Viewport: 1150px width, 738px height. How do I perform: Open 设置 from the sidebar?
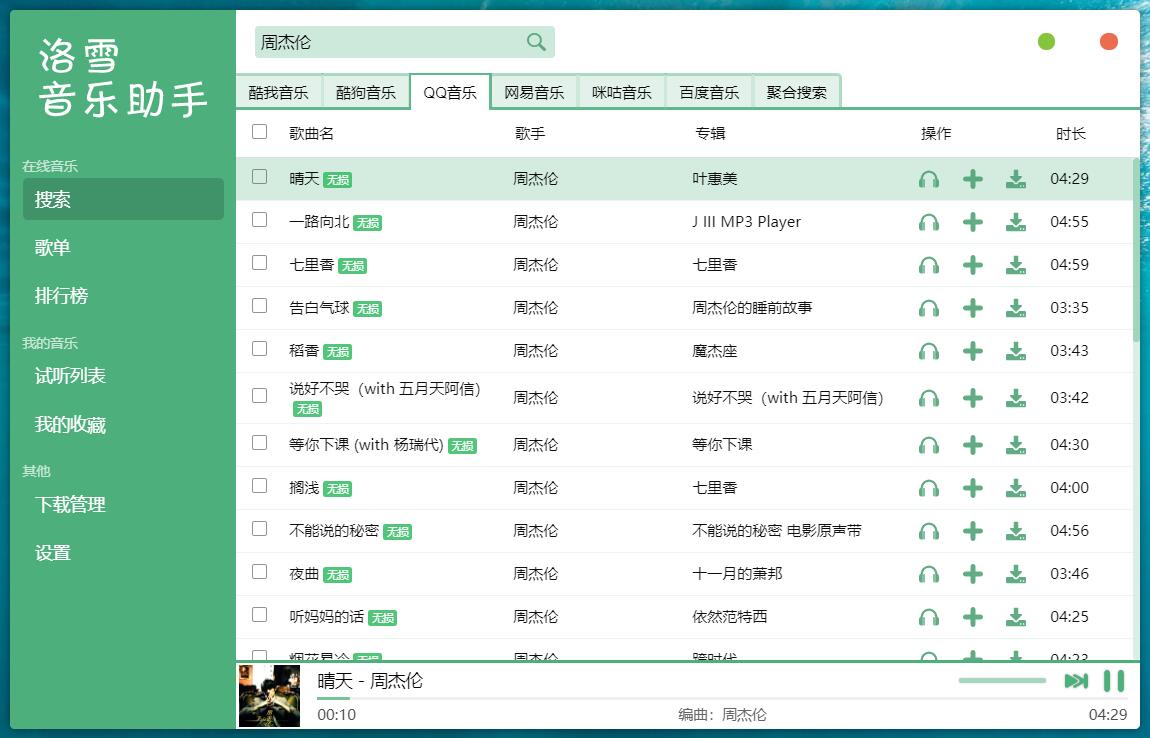pos(53,553)
